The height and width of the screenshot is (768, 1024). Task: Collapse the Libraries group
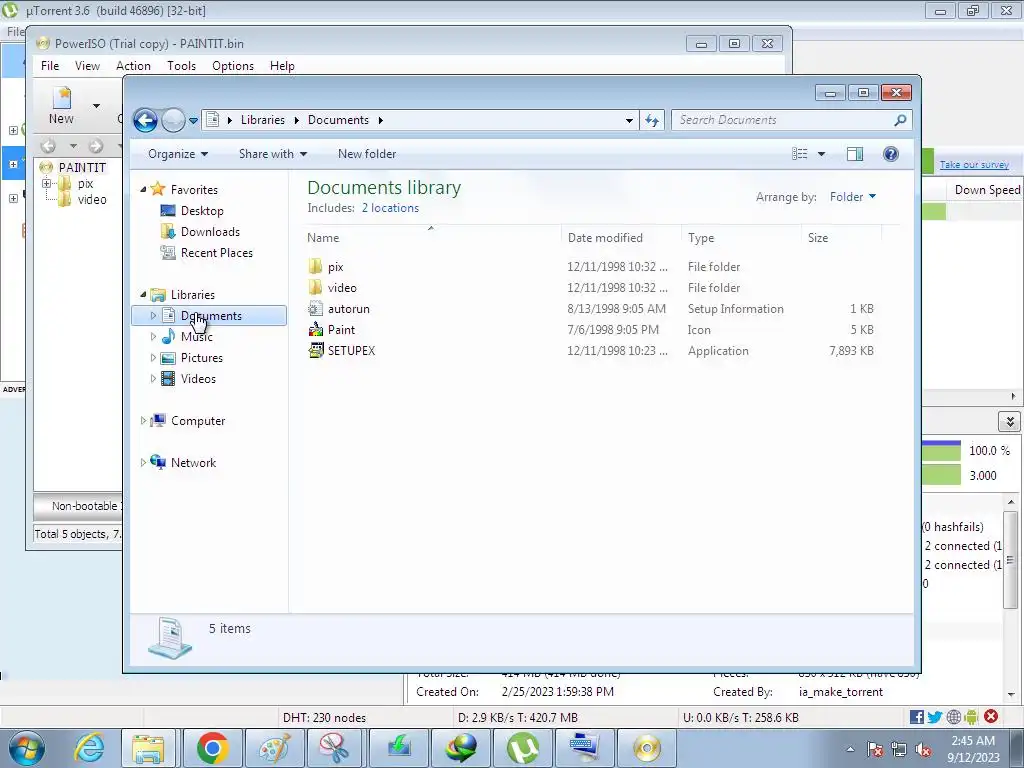[x=143, y=295]
